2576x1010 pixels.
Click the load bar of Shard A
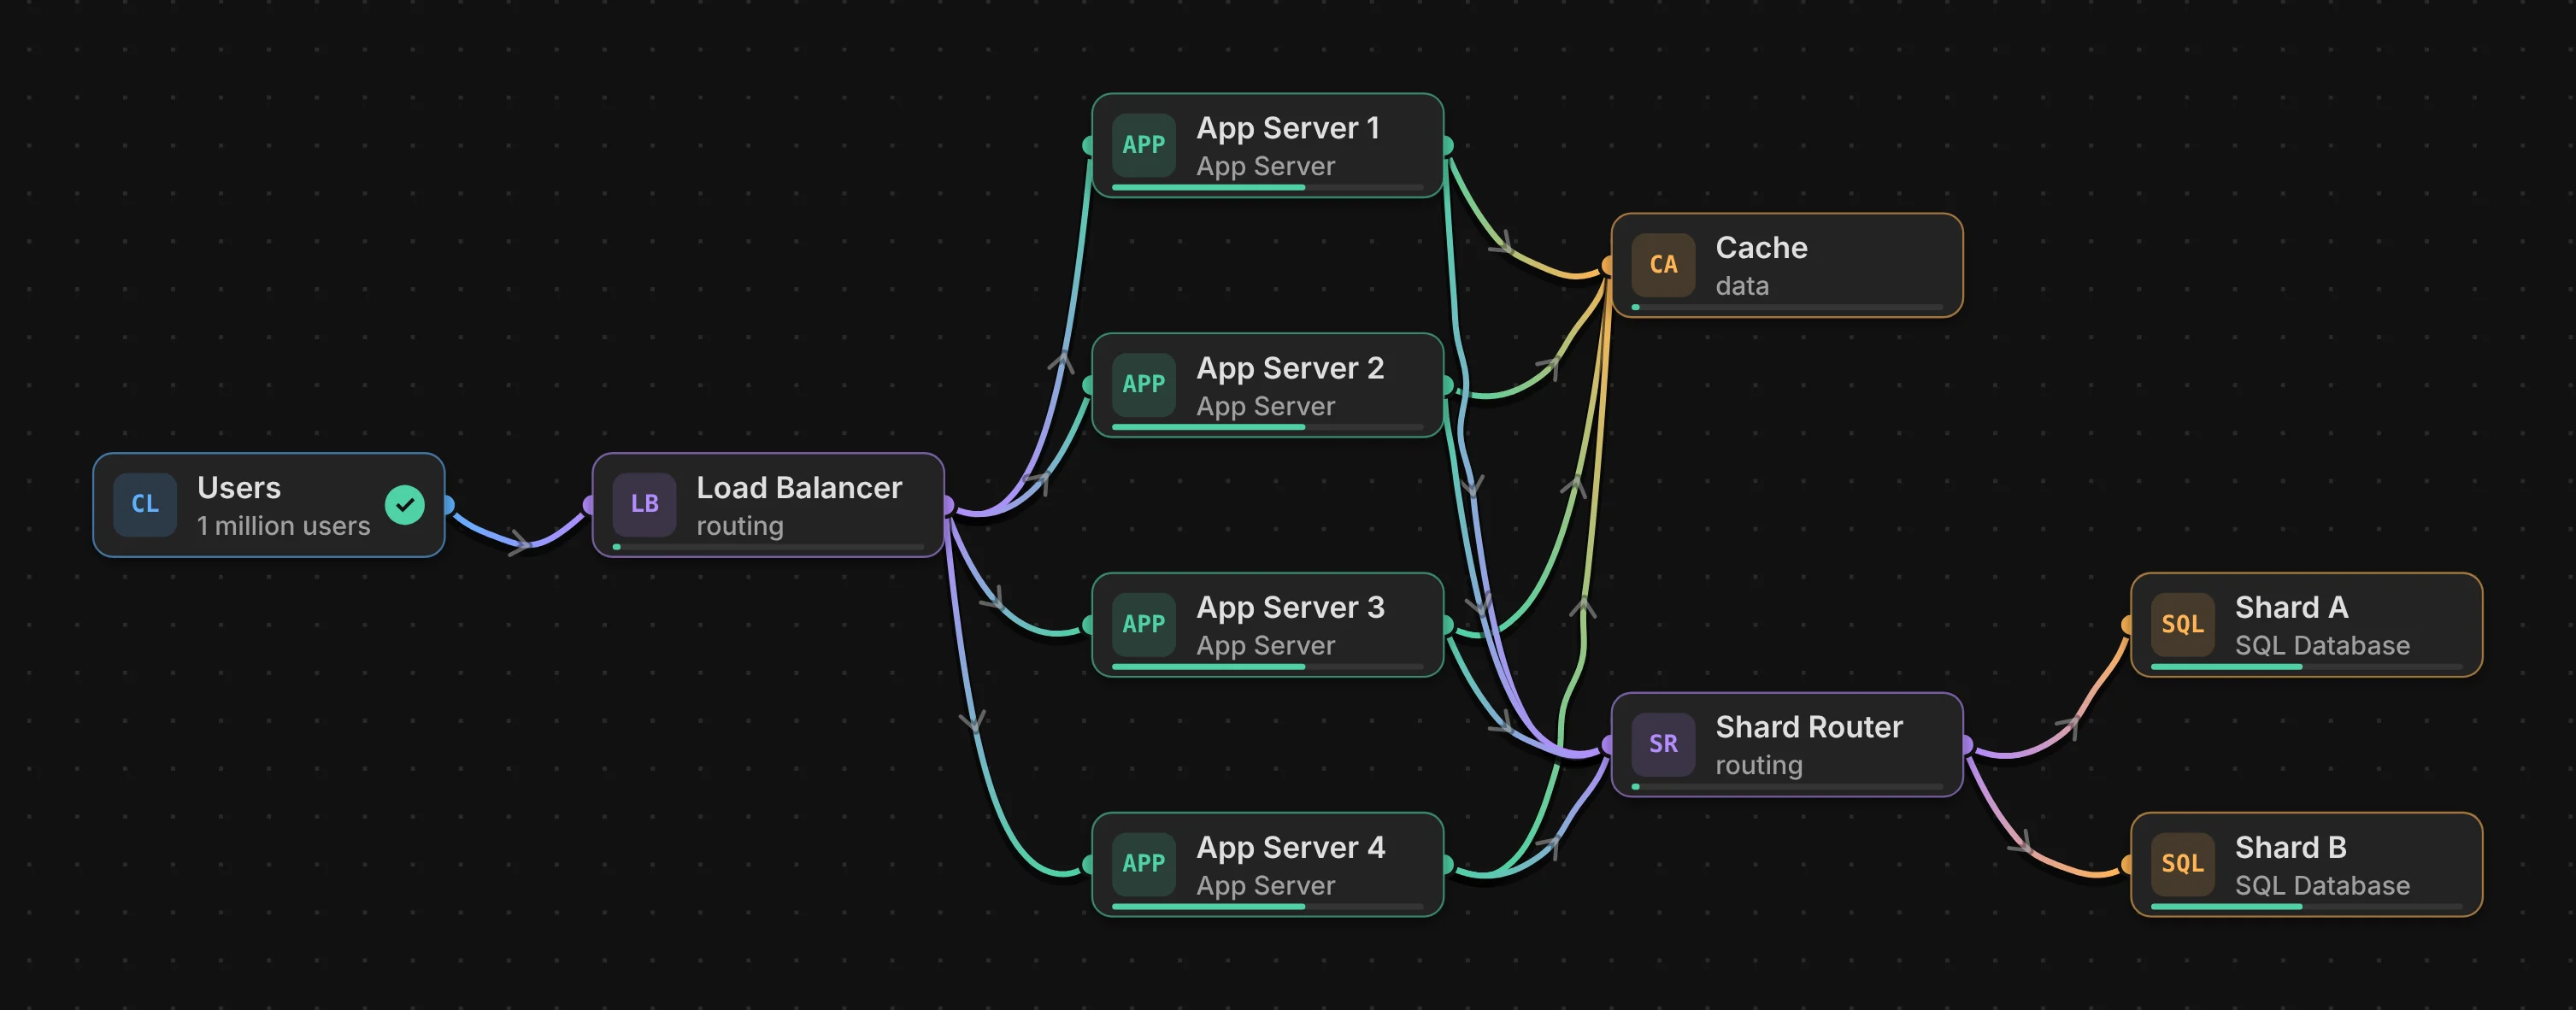pos(2306,666)
